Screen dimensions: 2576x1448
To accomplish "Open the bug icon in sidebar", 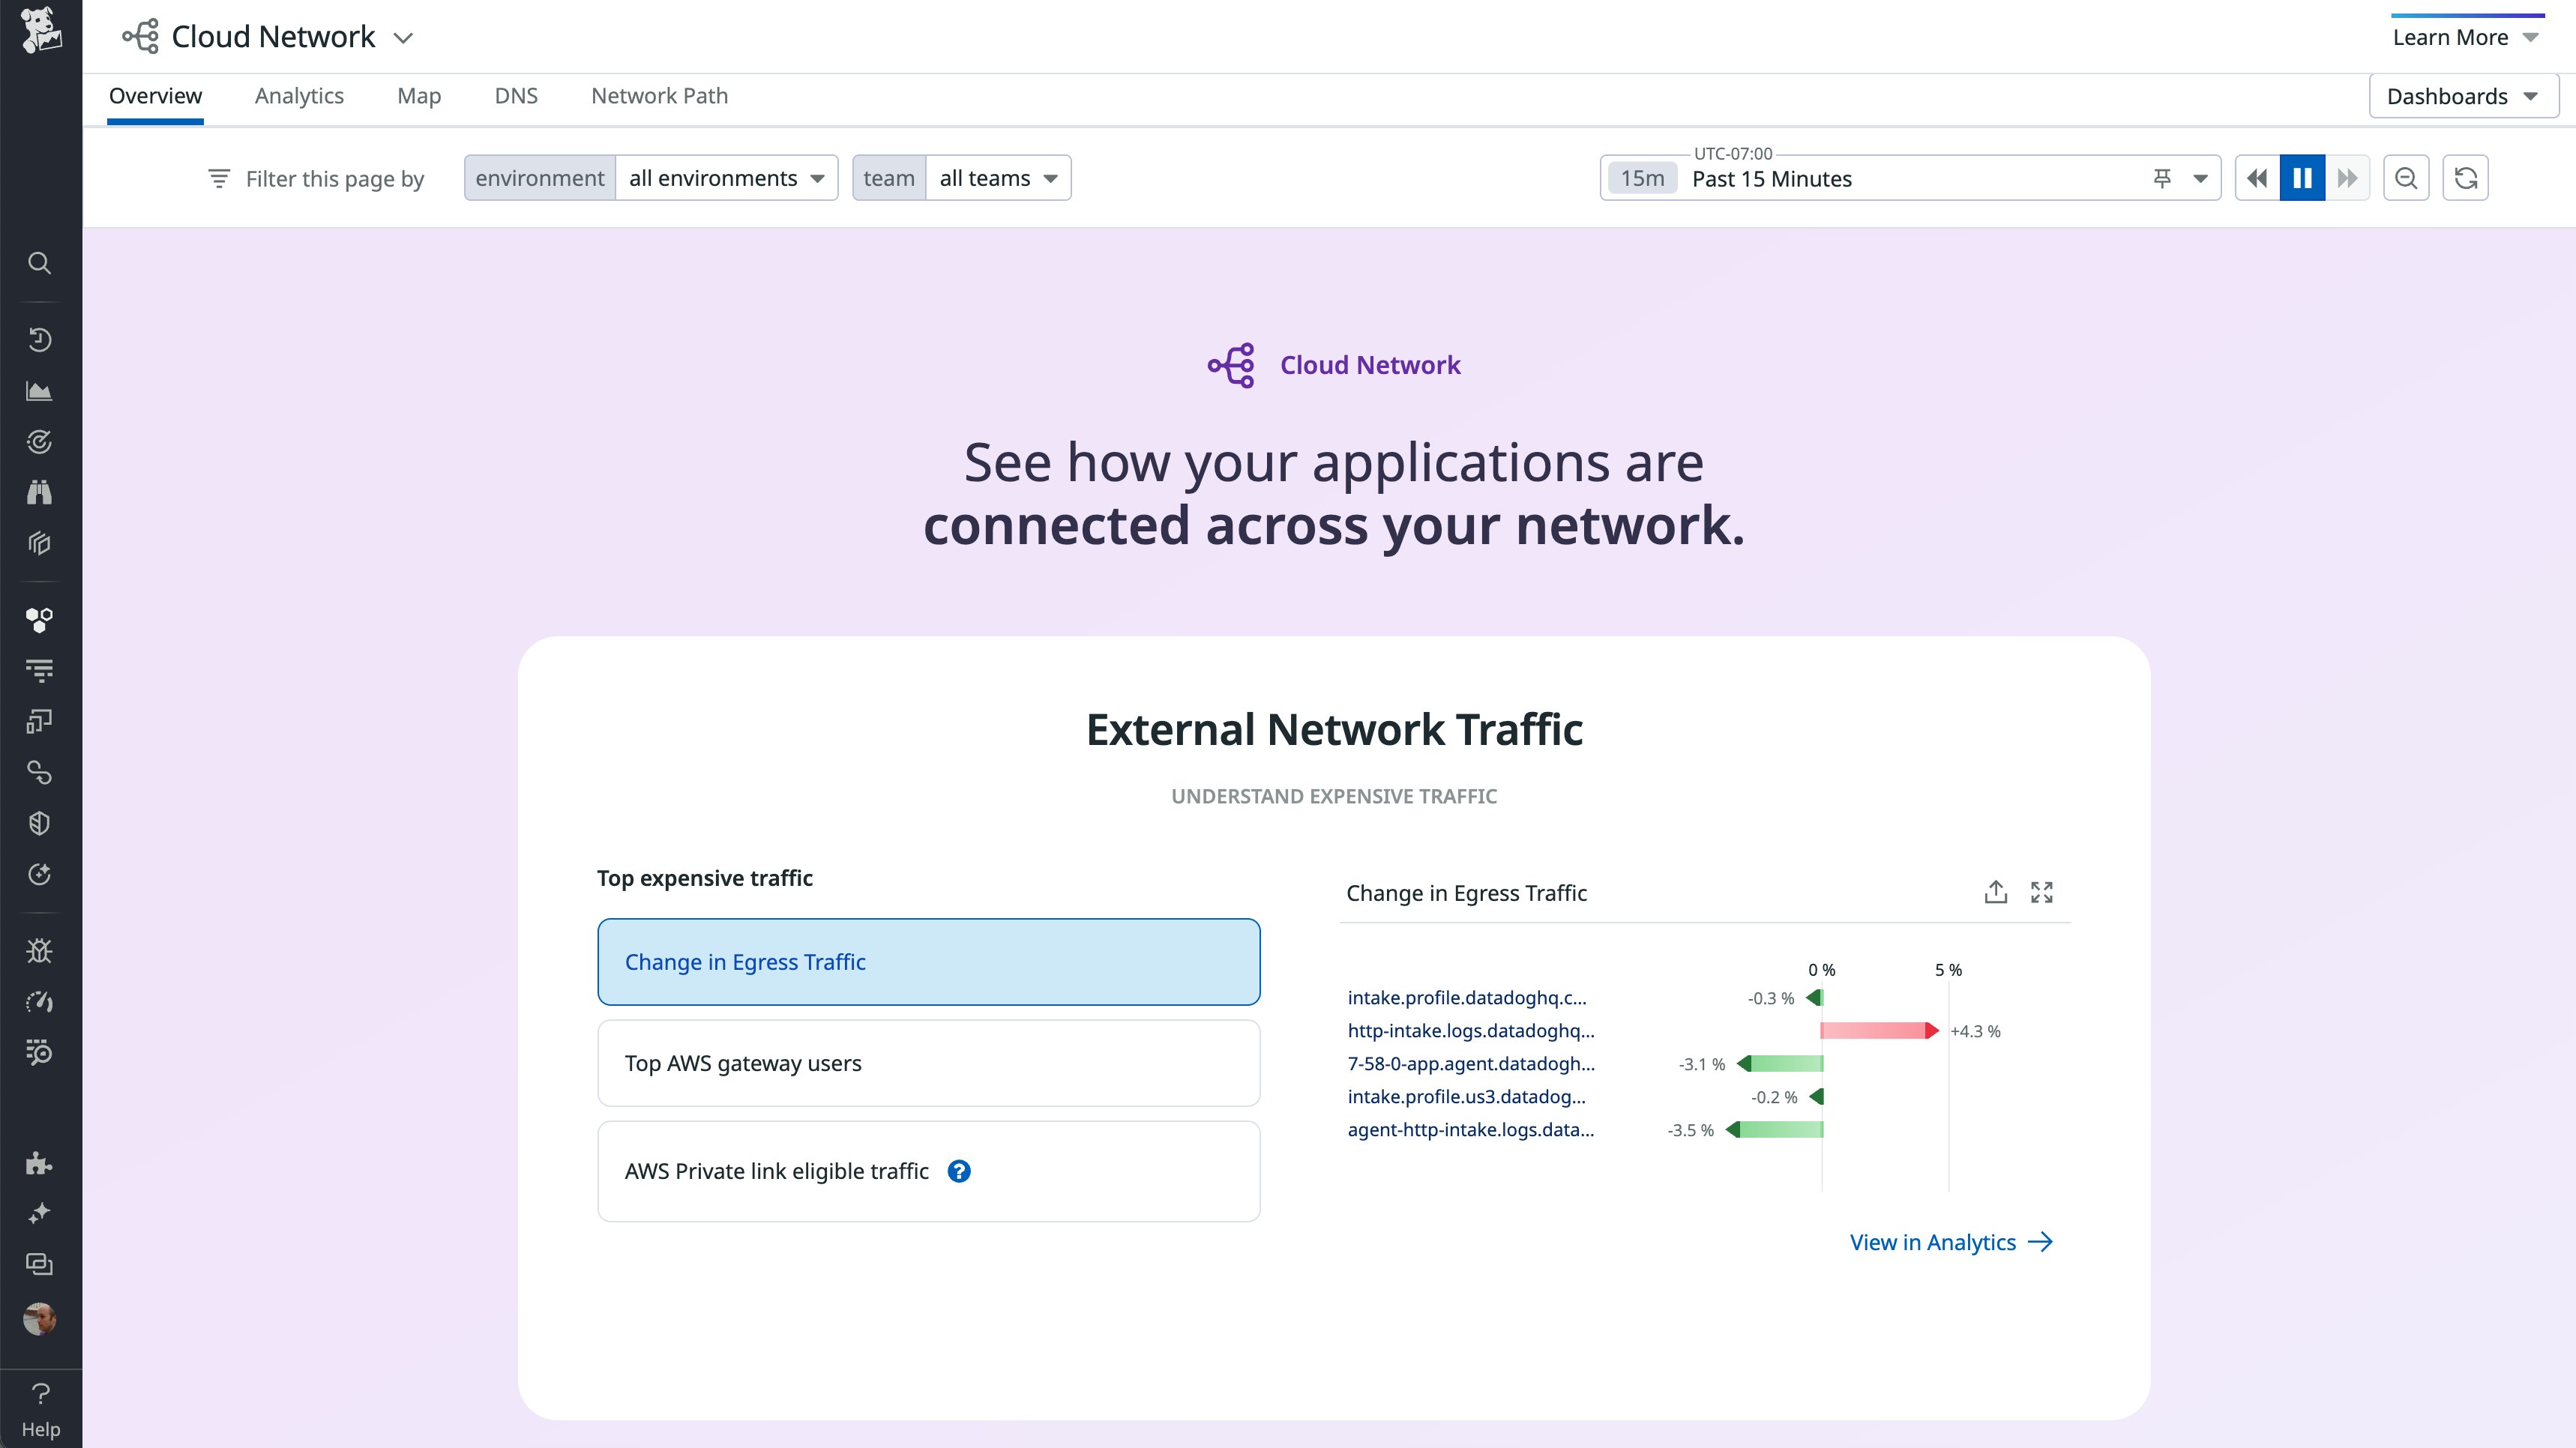I will coord(39,950).
